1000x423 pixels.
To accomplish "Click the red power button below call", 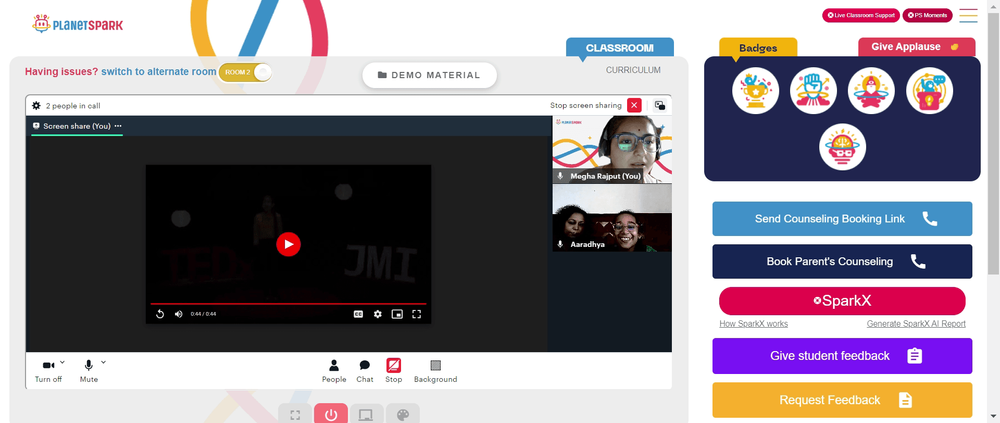I will click(330, 414).
